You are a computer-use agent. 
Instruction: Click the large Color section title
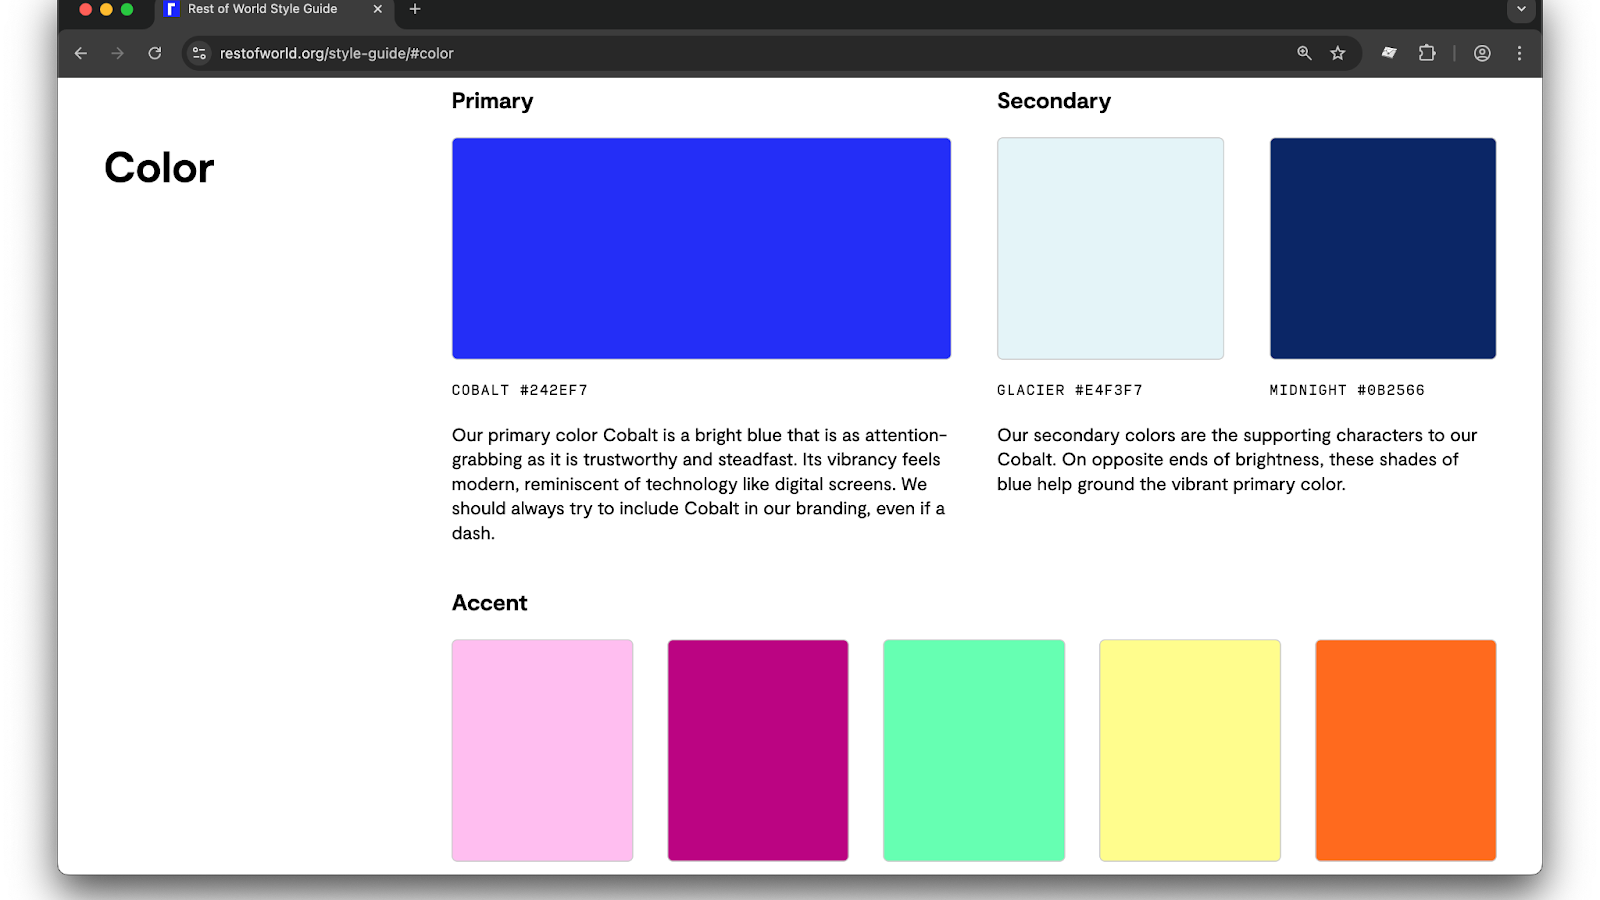click(159, 168)
